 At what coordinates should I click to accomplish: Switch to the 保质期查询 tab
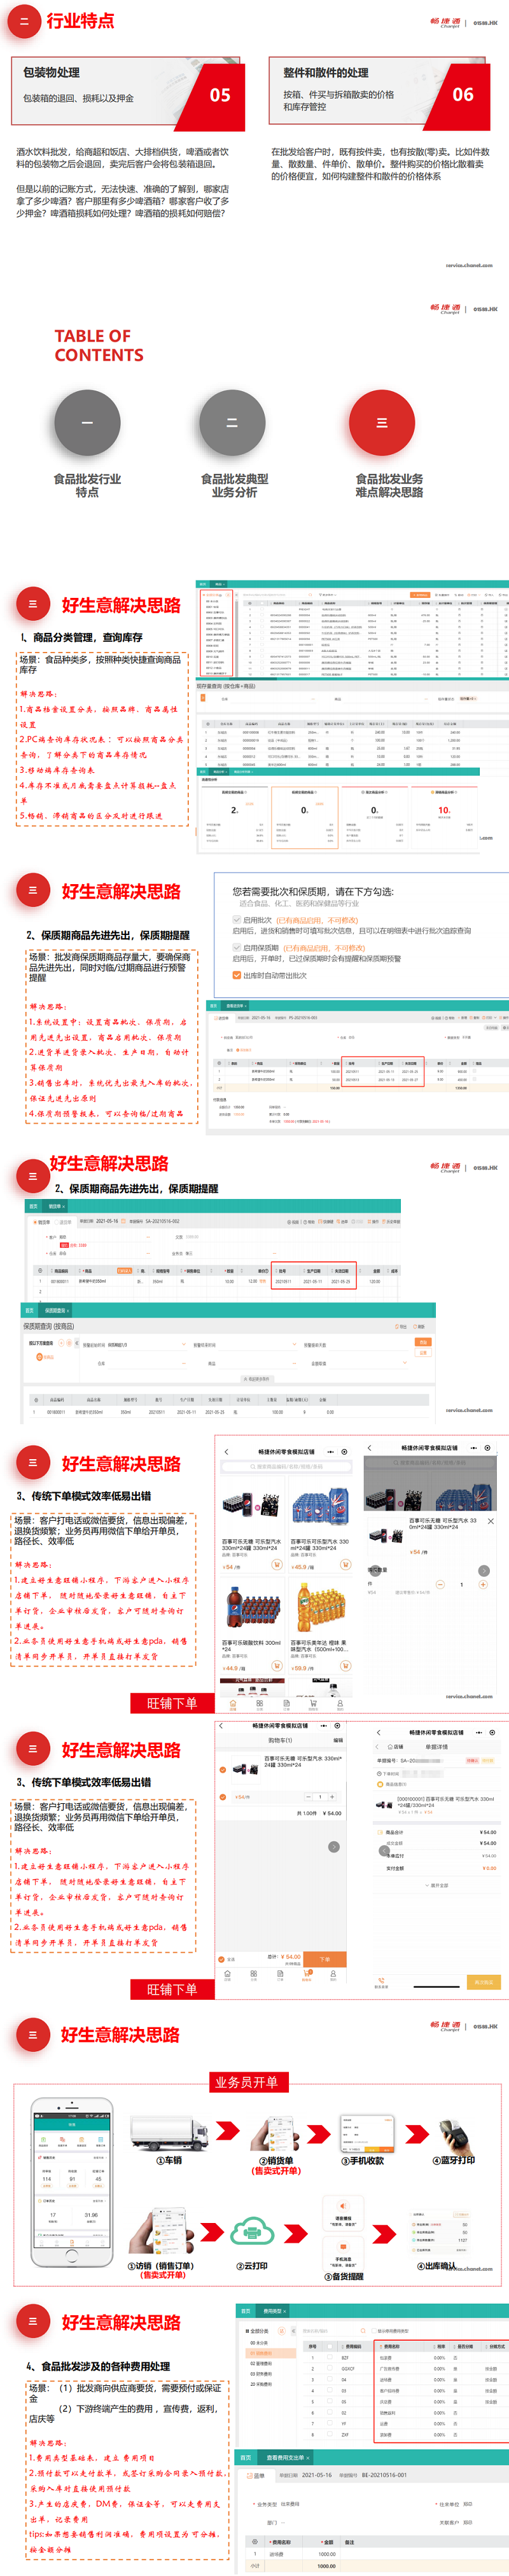[x=55, y=1310]
